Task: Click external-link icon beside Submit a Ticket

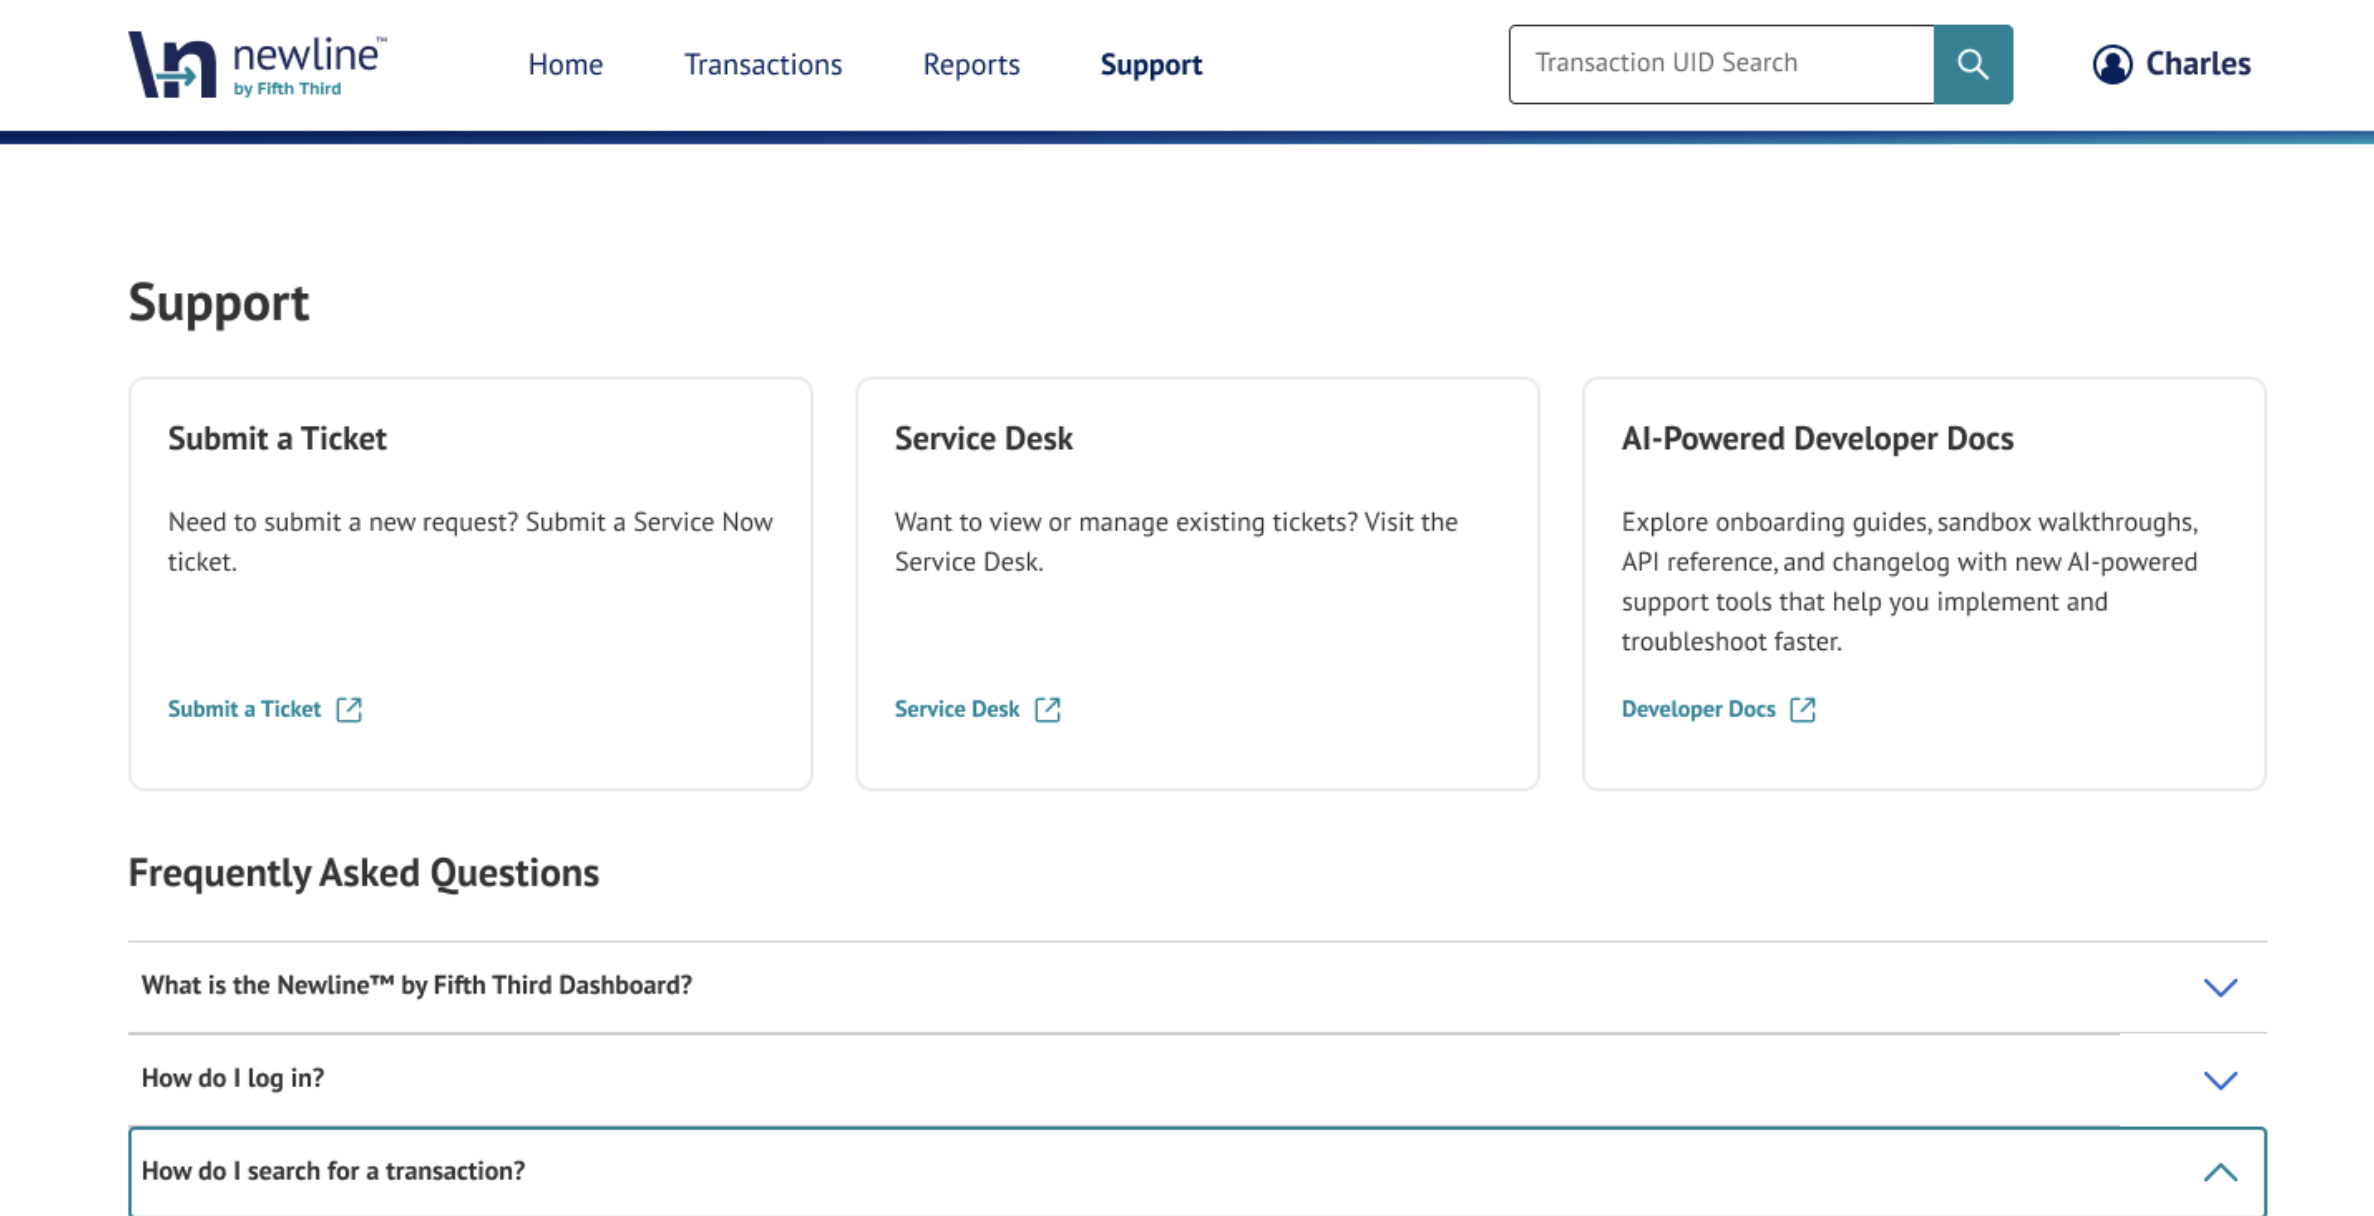Action: click(349, 709)
